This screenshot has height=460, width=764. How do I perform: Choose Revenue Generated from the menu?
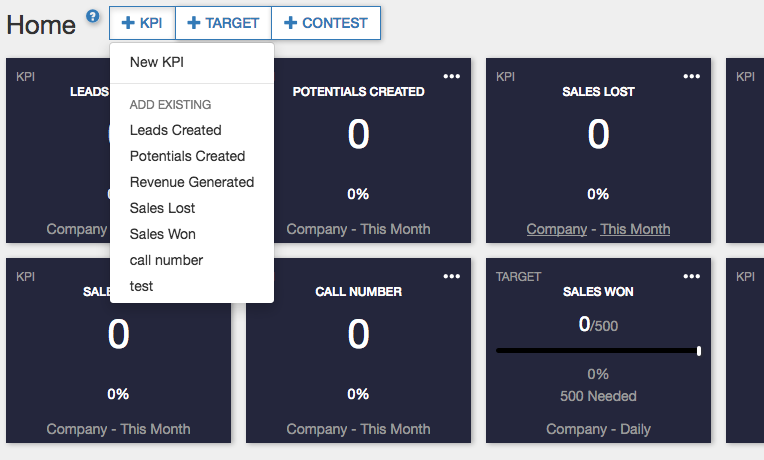tap(192, 182)
